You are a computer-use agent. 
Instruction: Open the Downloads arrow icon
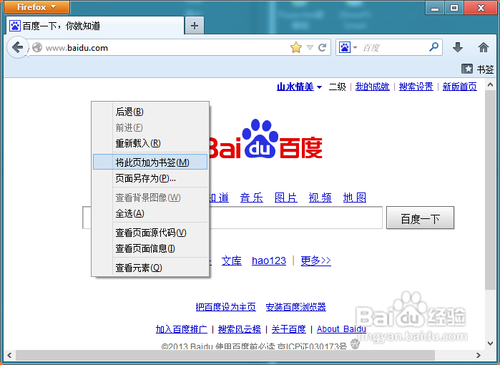tap(458, 47)
